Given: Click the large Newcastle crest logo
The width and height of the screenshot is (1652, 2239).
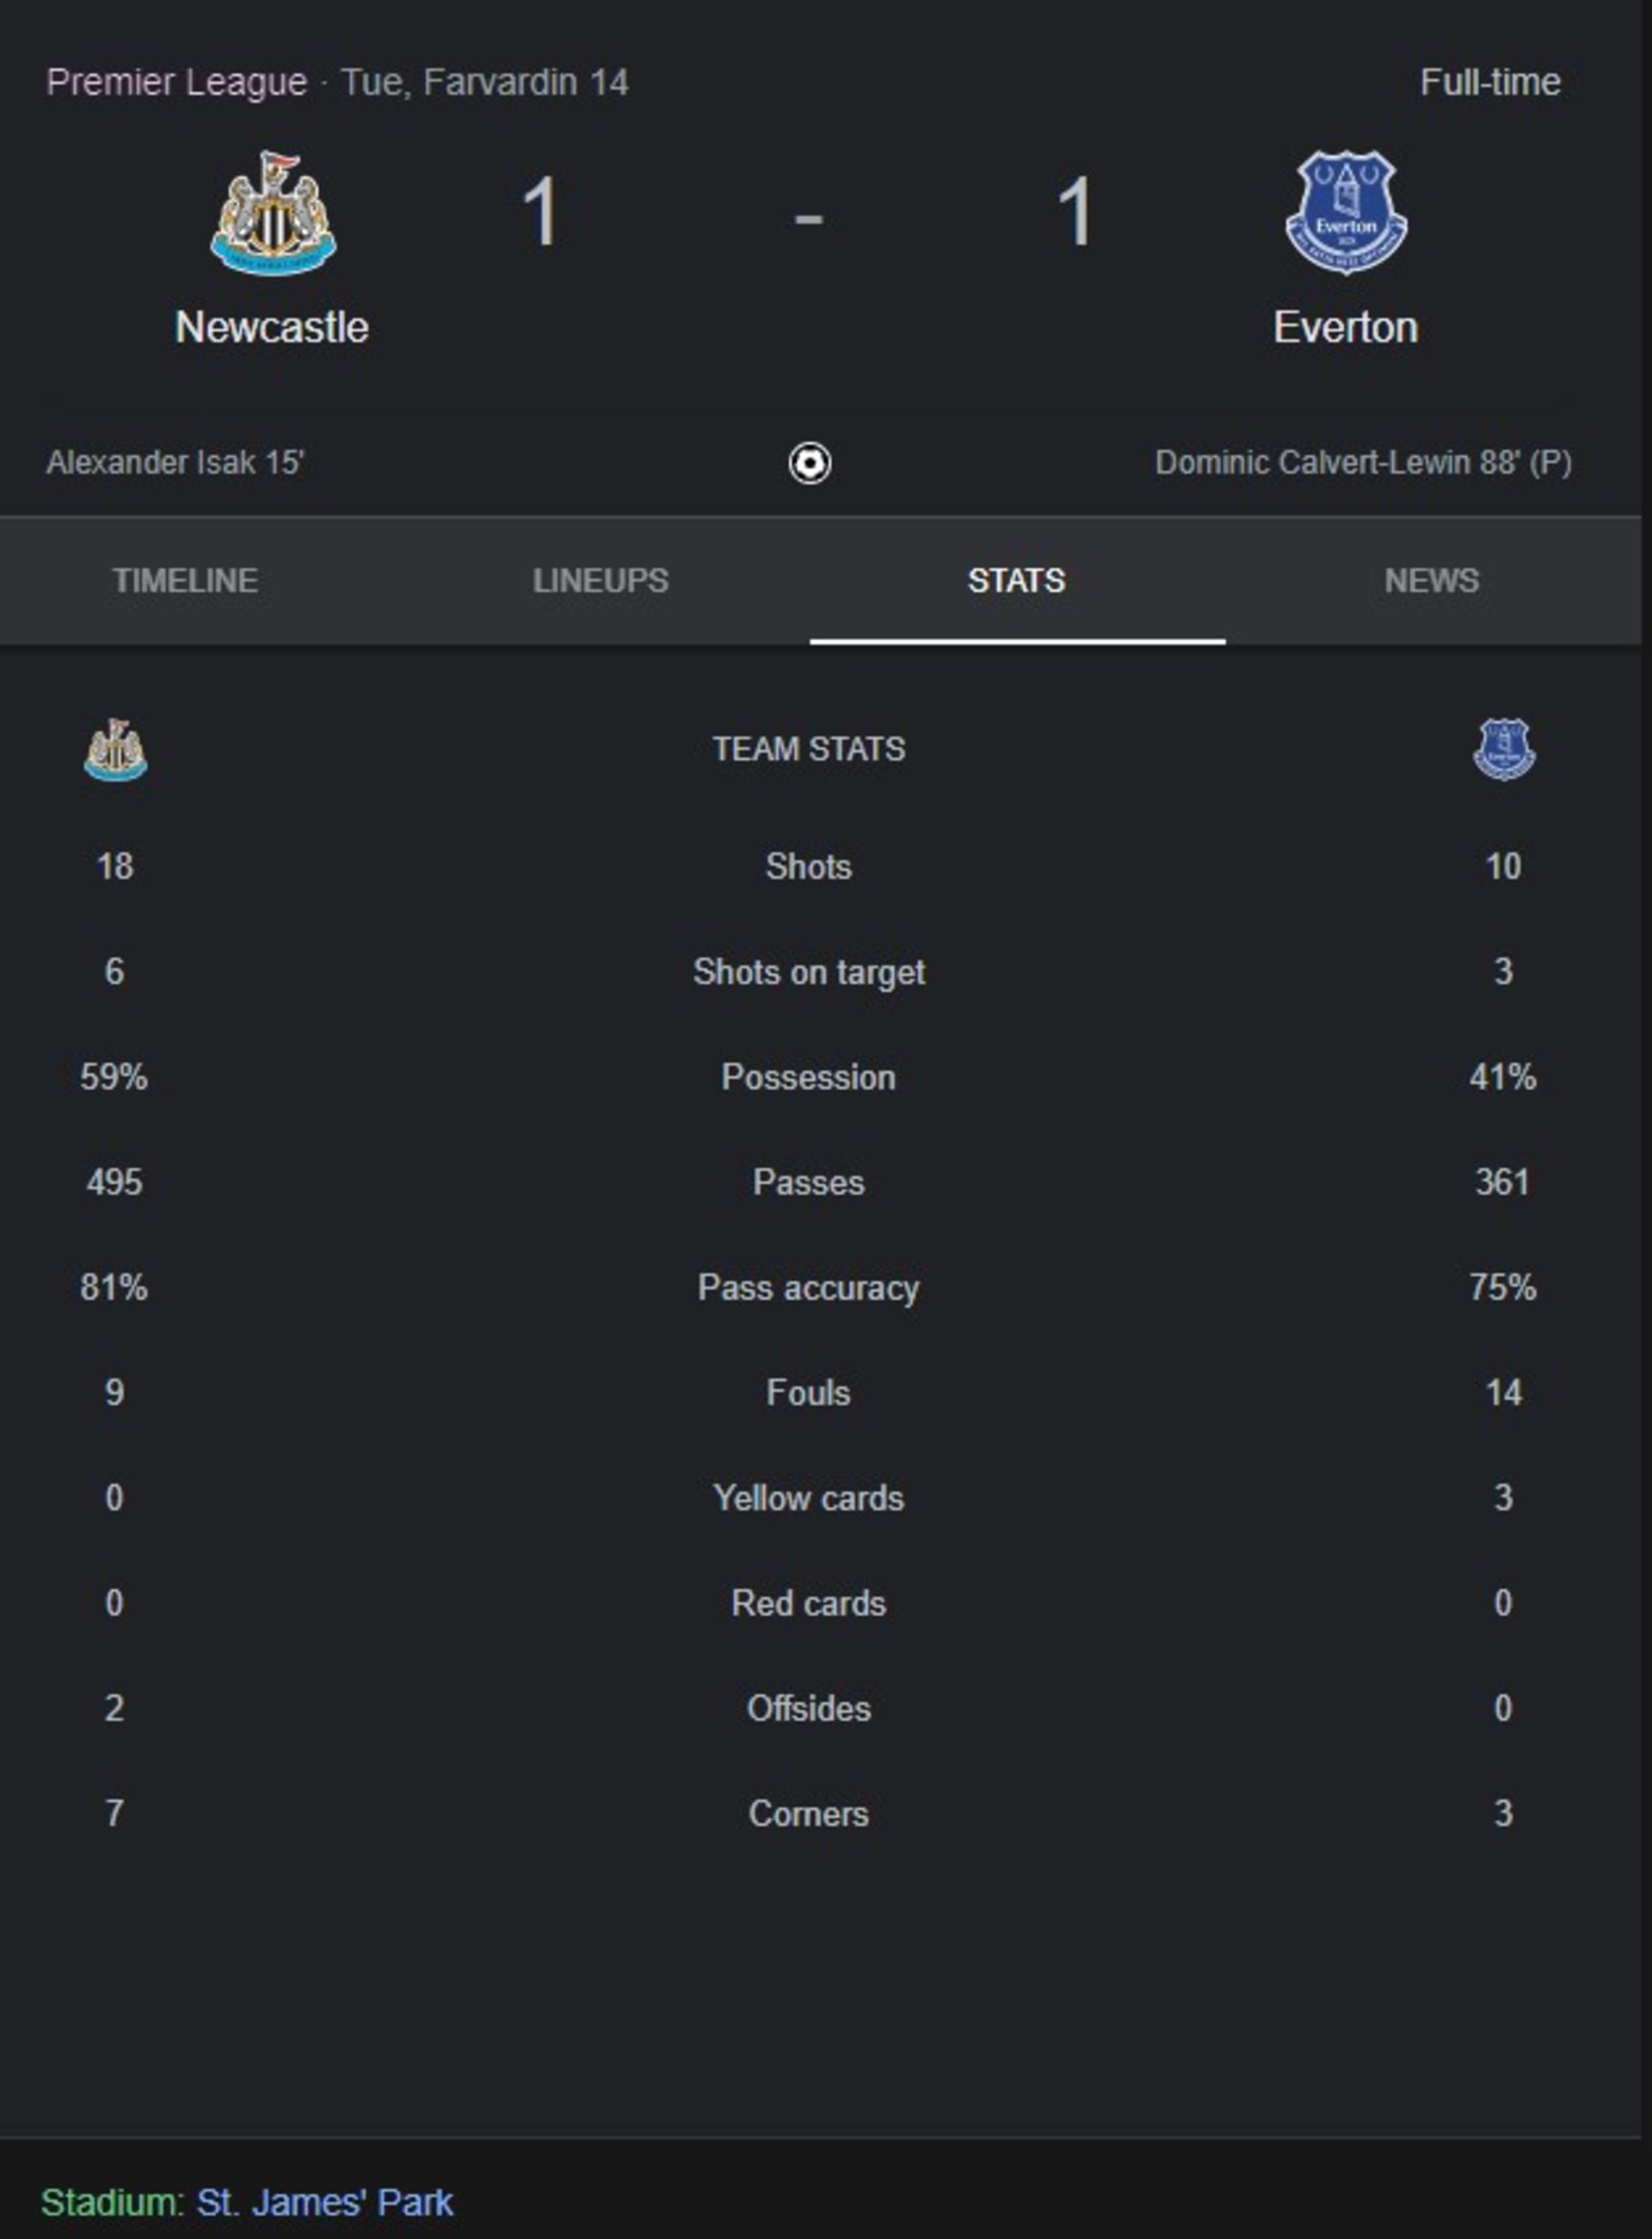Looking at the screenshot, I should (x=273, y=213).
